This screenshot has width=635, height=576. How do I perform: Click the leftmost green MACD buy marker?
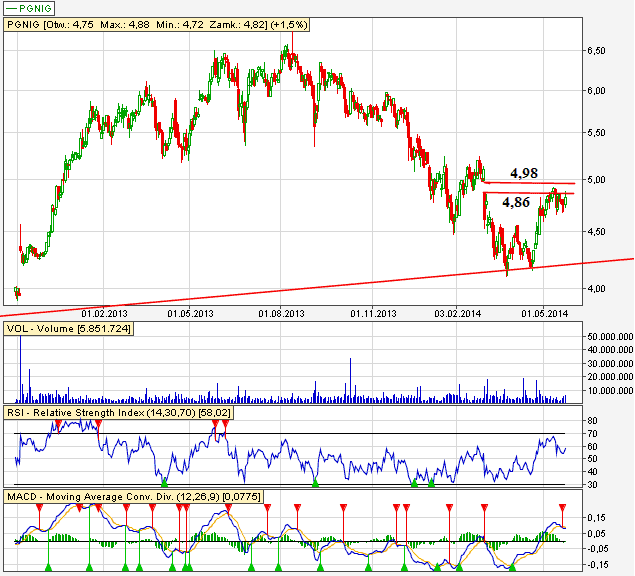coord(48,567)
